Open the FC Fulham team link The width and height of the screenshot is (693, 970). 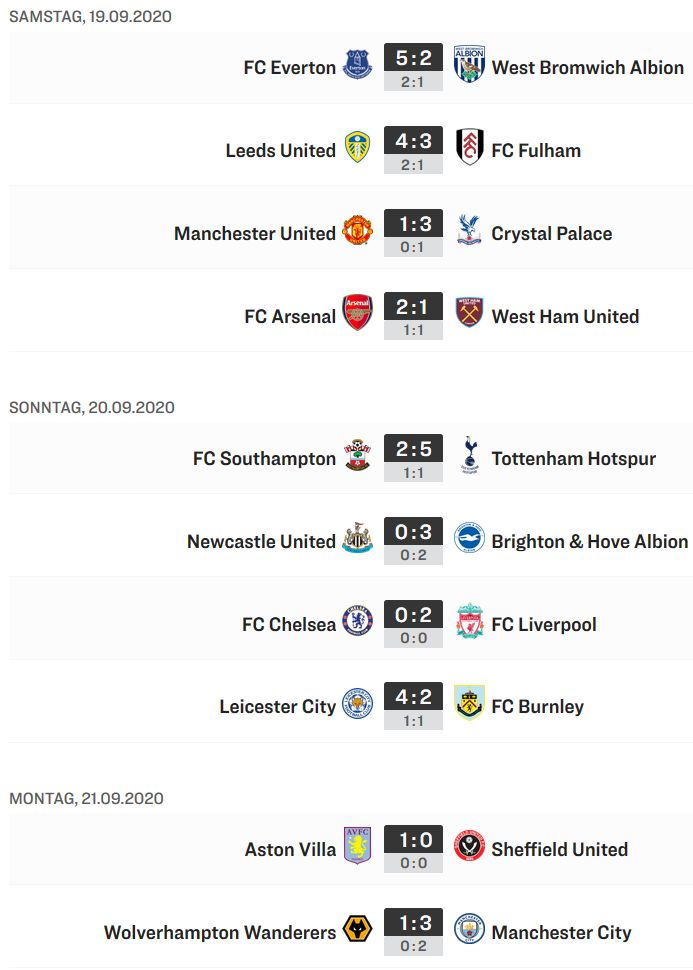[536, 151]
